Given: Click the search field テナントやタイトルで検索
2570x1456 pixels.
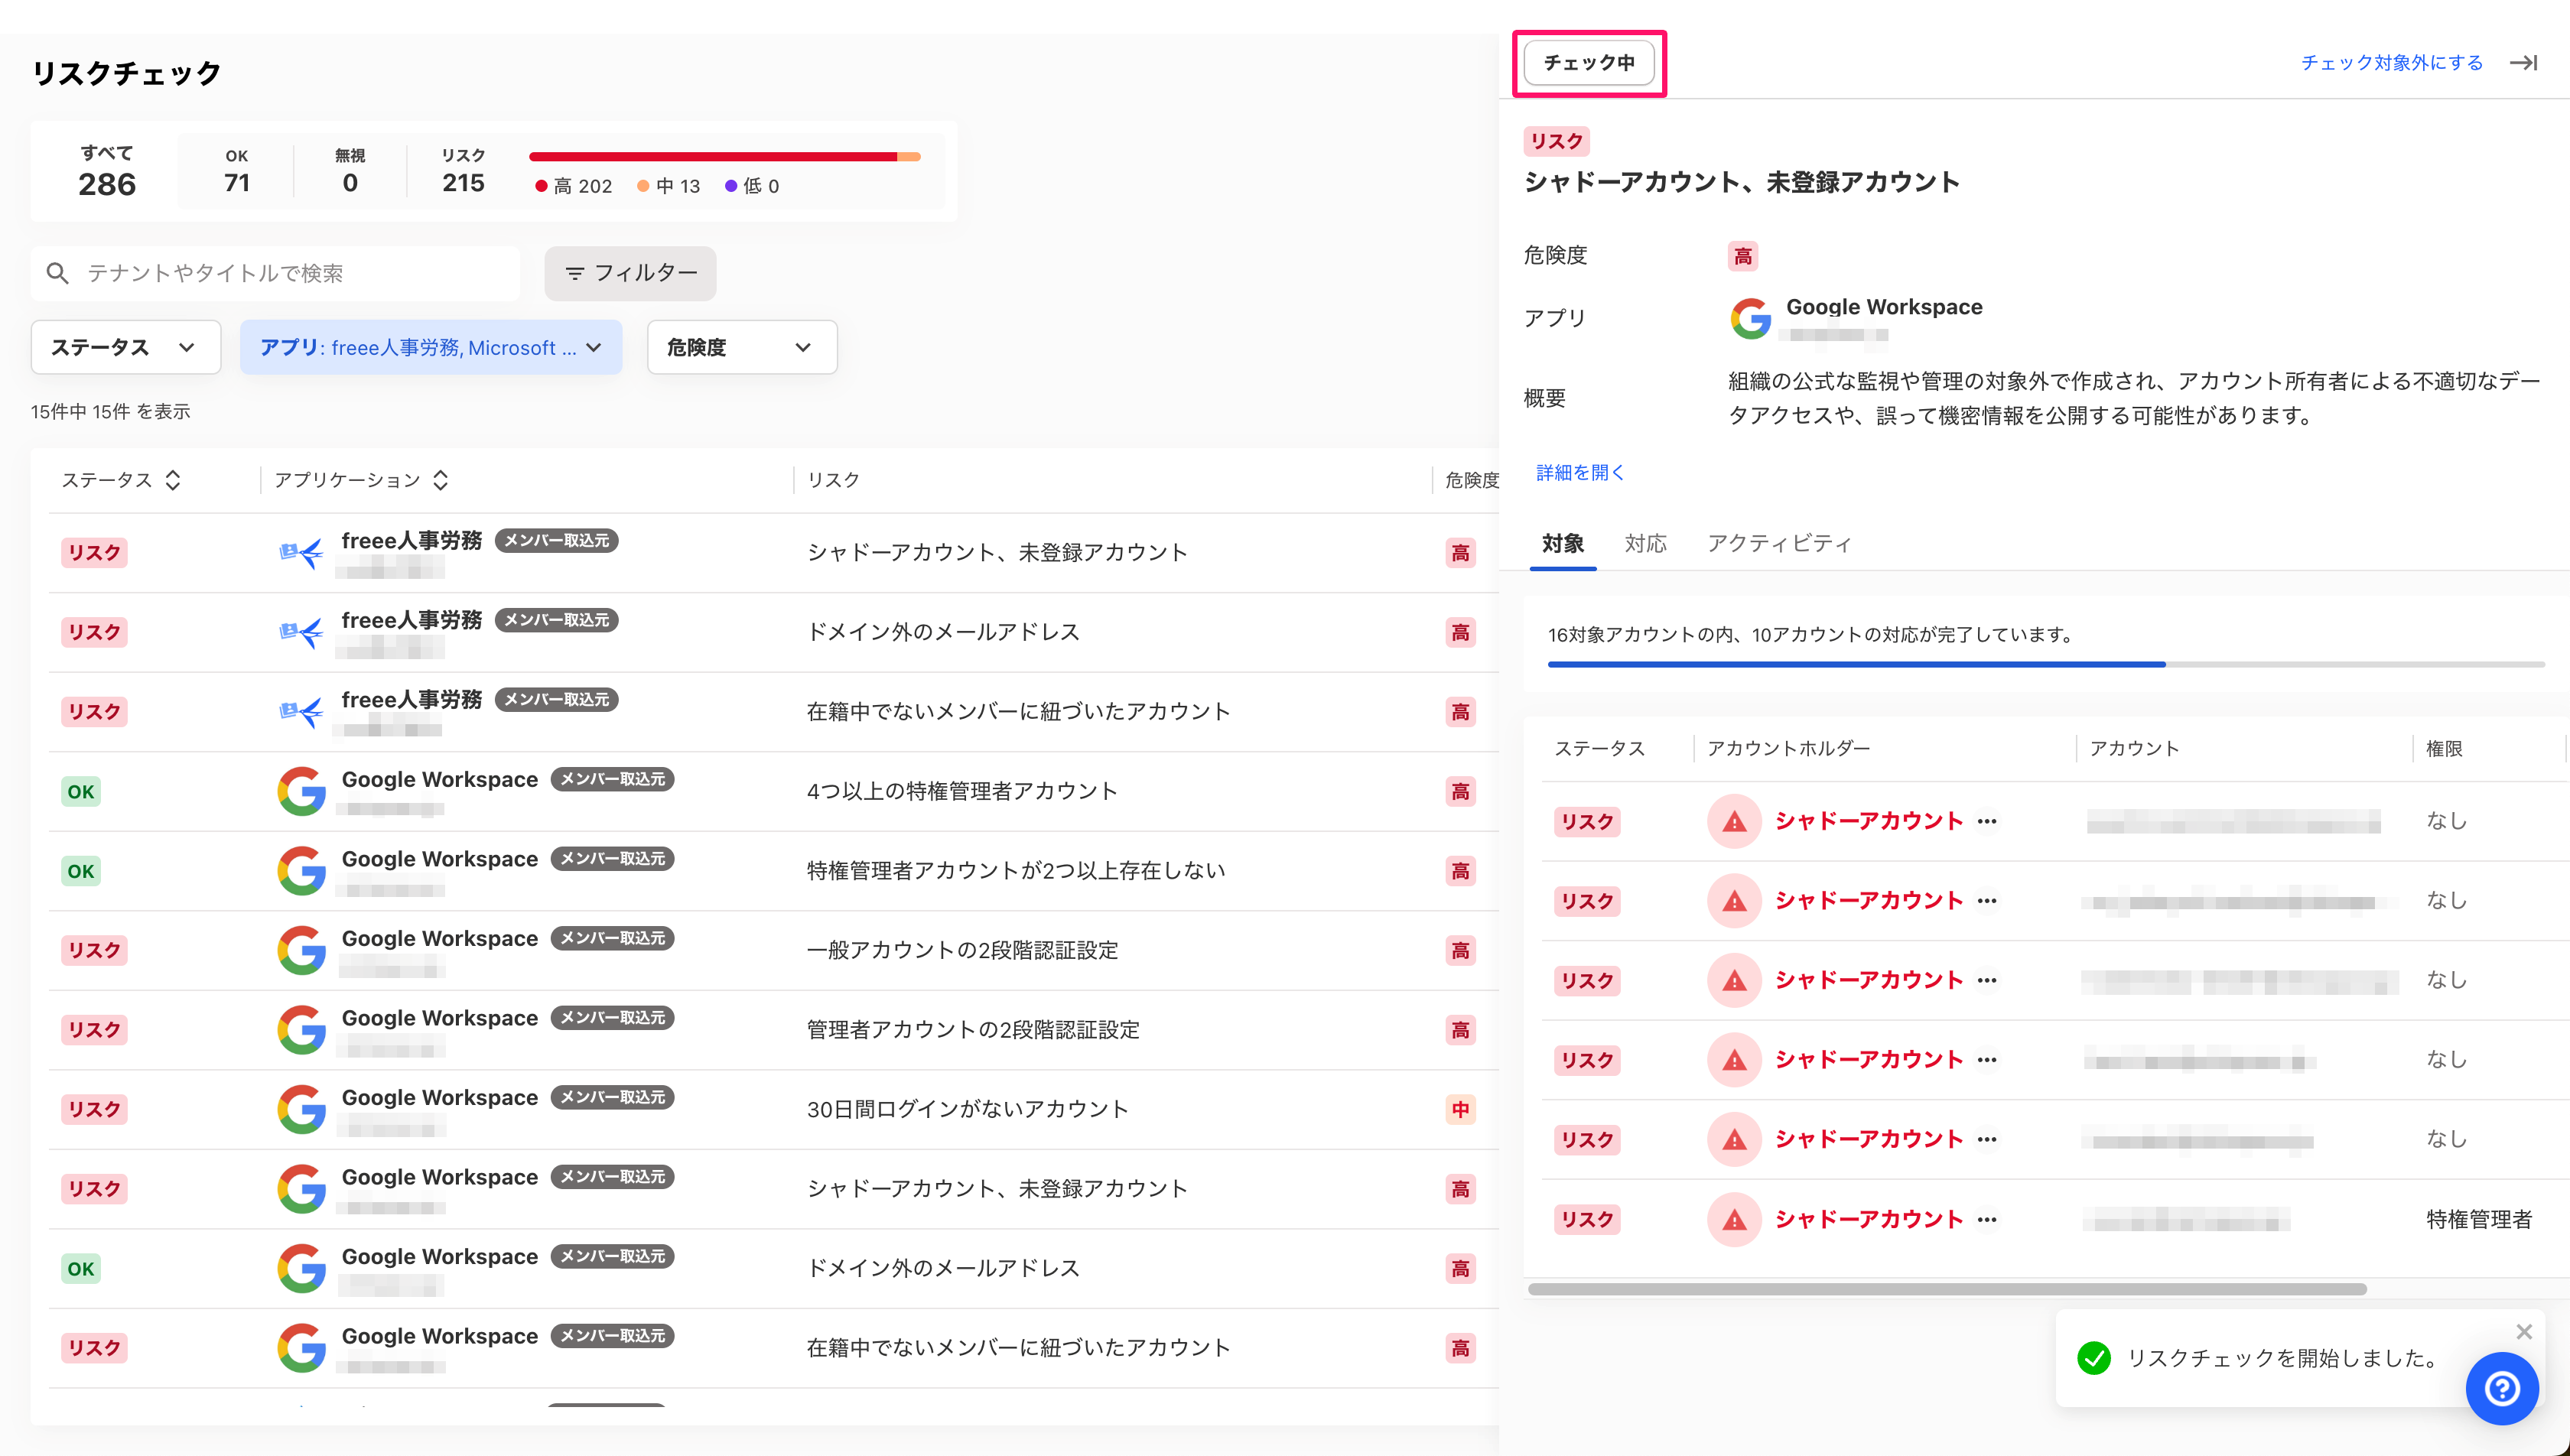Looking at the screenshot, I should 275,273.
